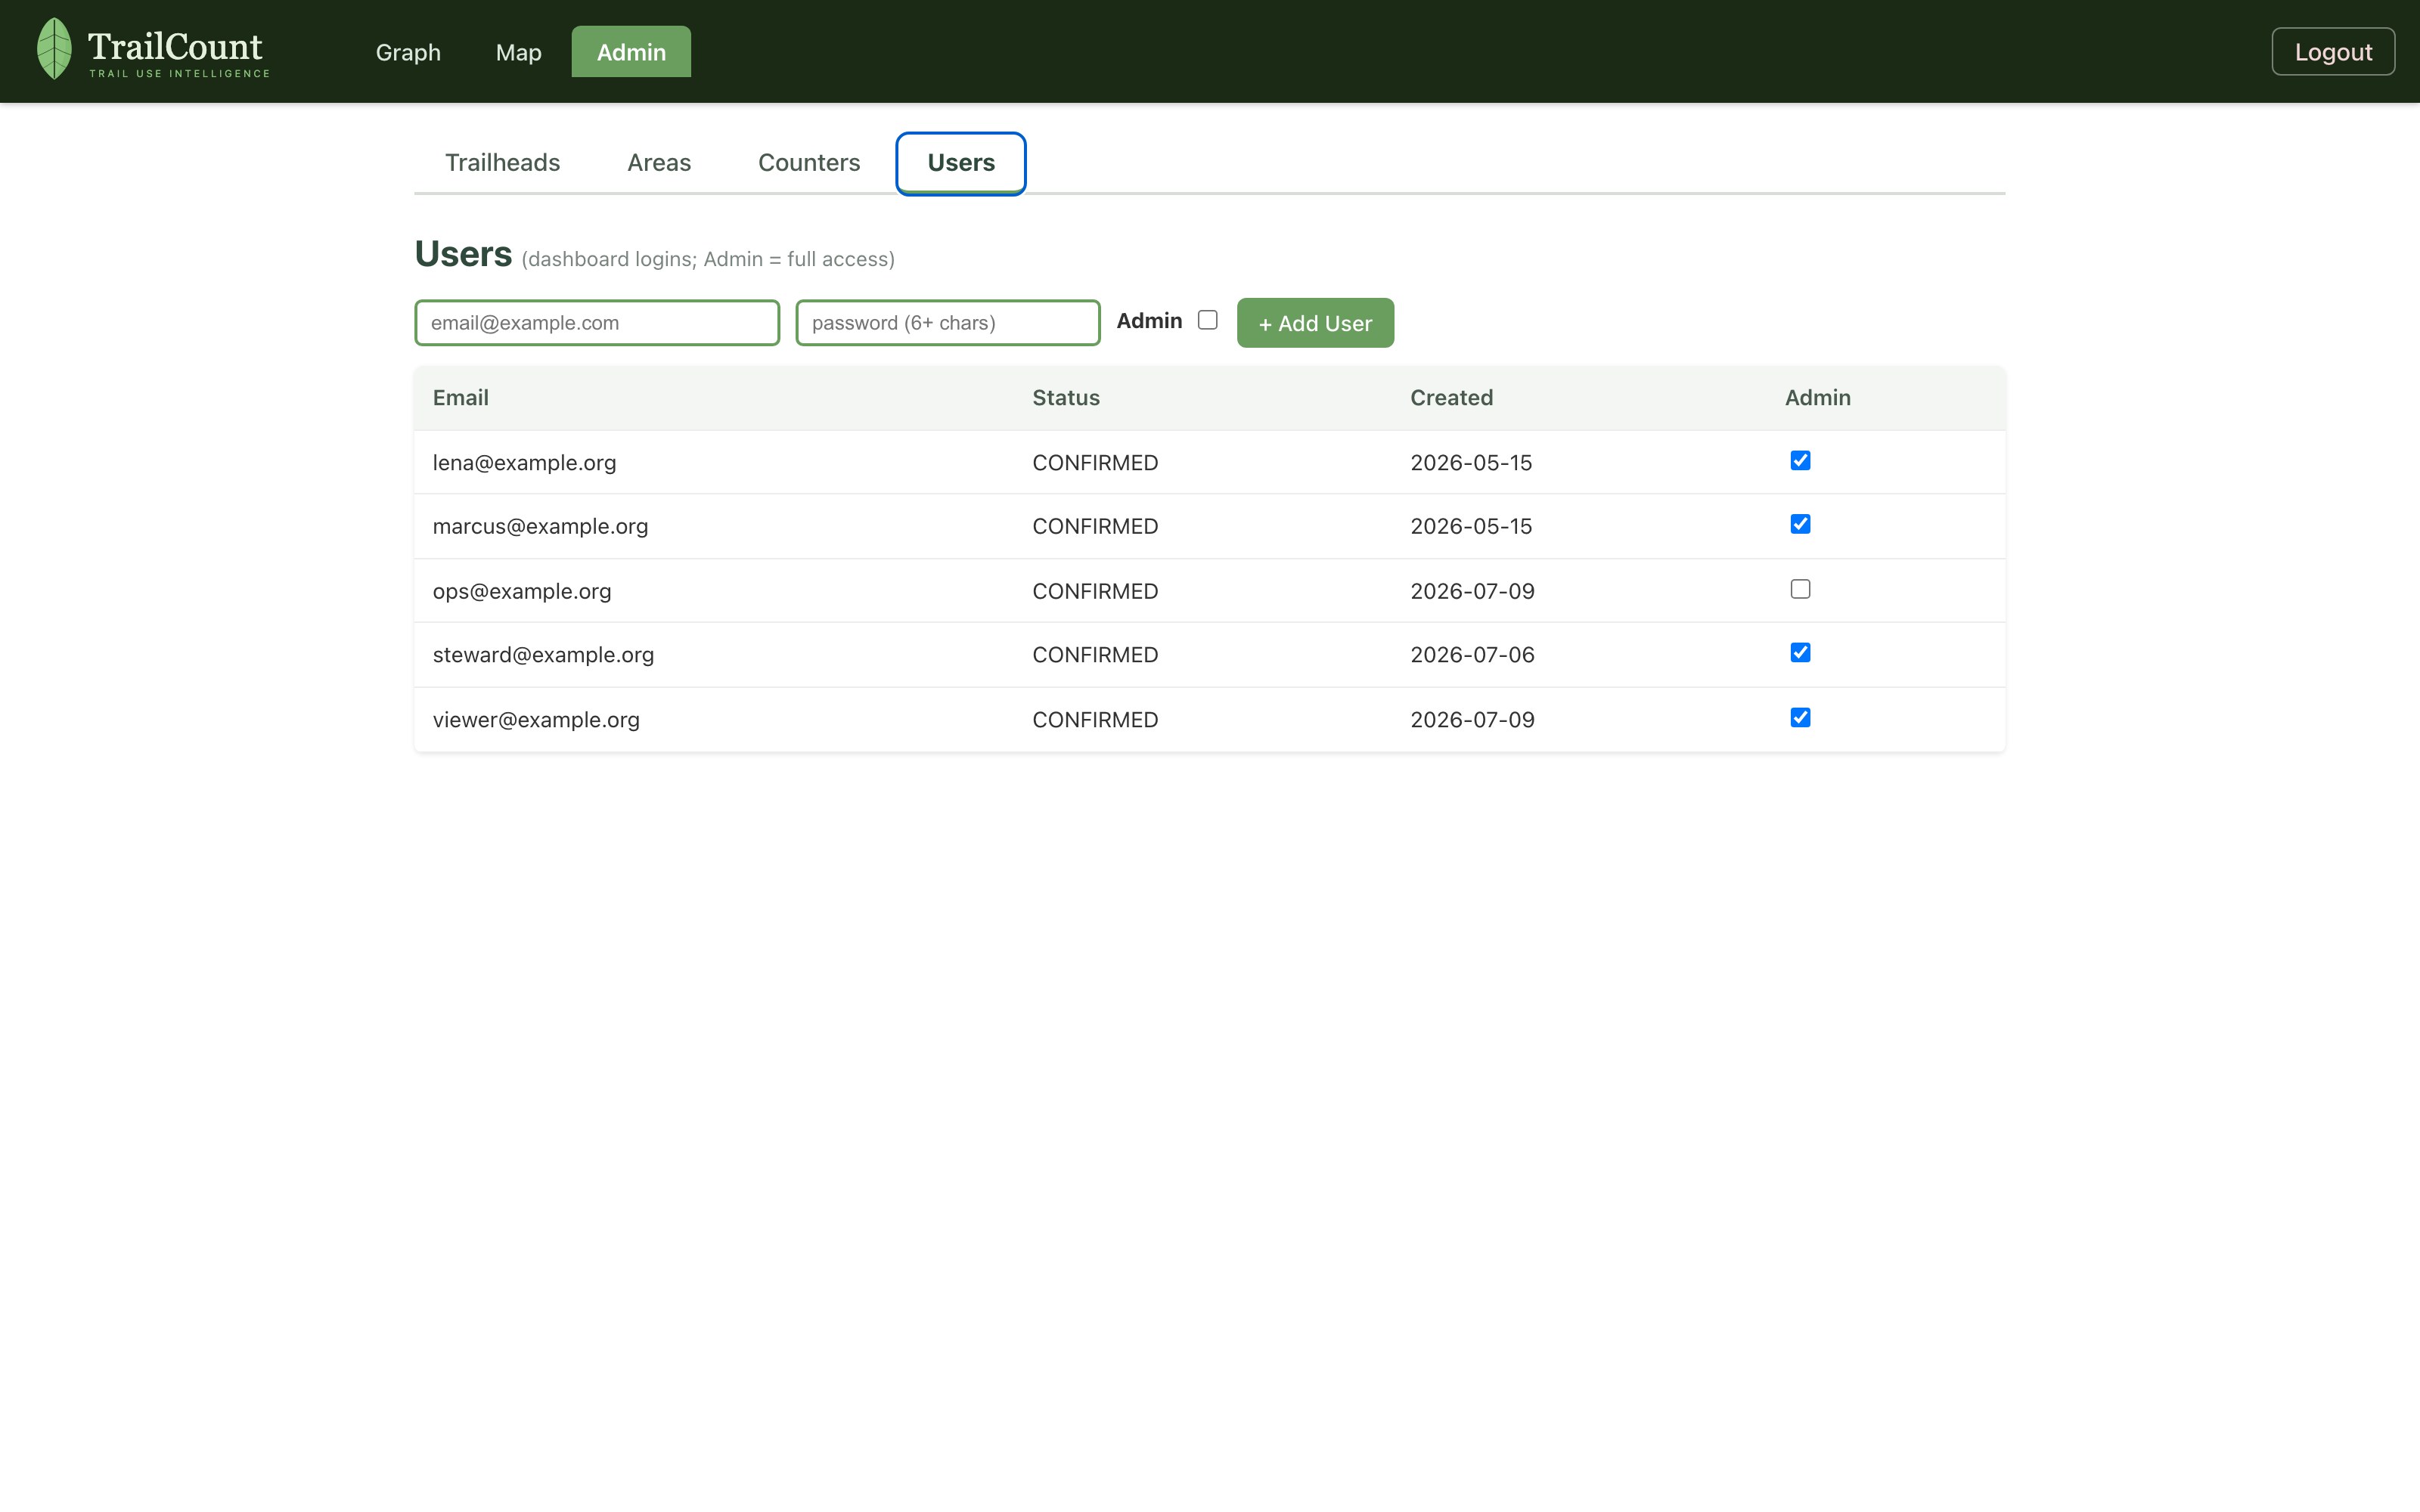Focus the password (6+ chars) field
The image size is (2420, 1512).
coord(948,323)
